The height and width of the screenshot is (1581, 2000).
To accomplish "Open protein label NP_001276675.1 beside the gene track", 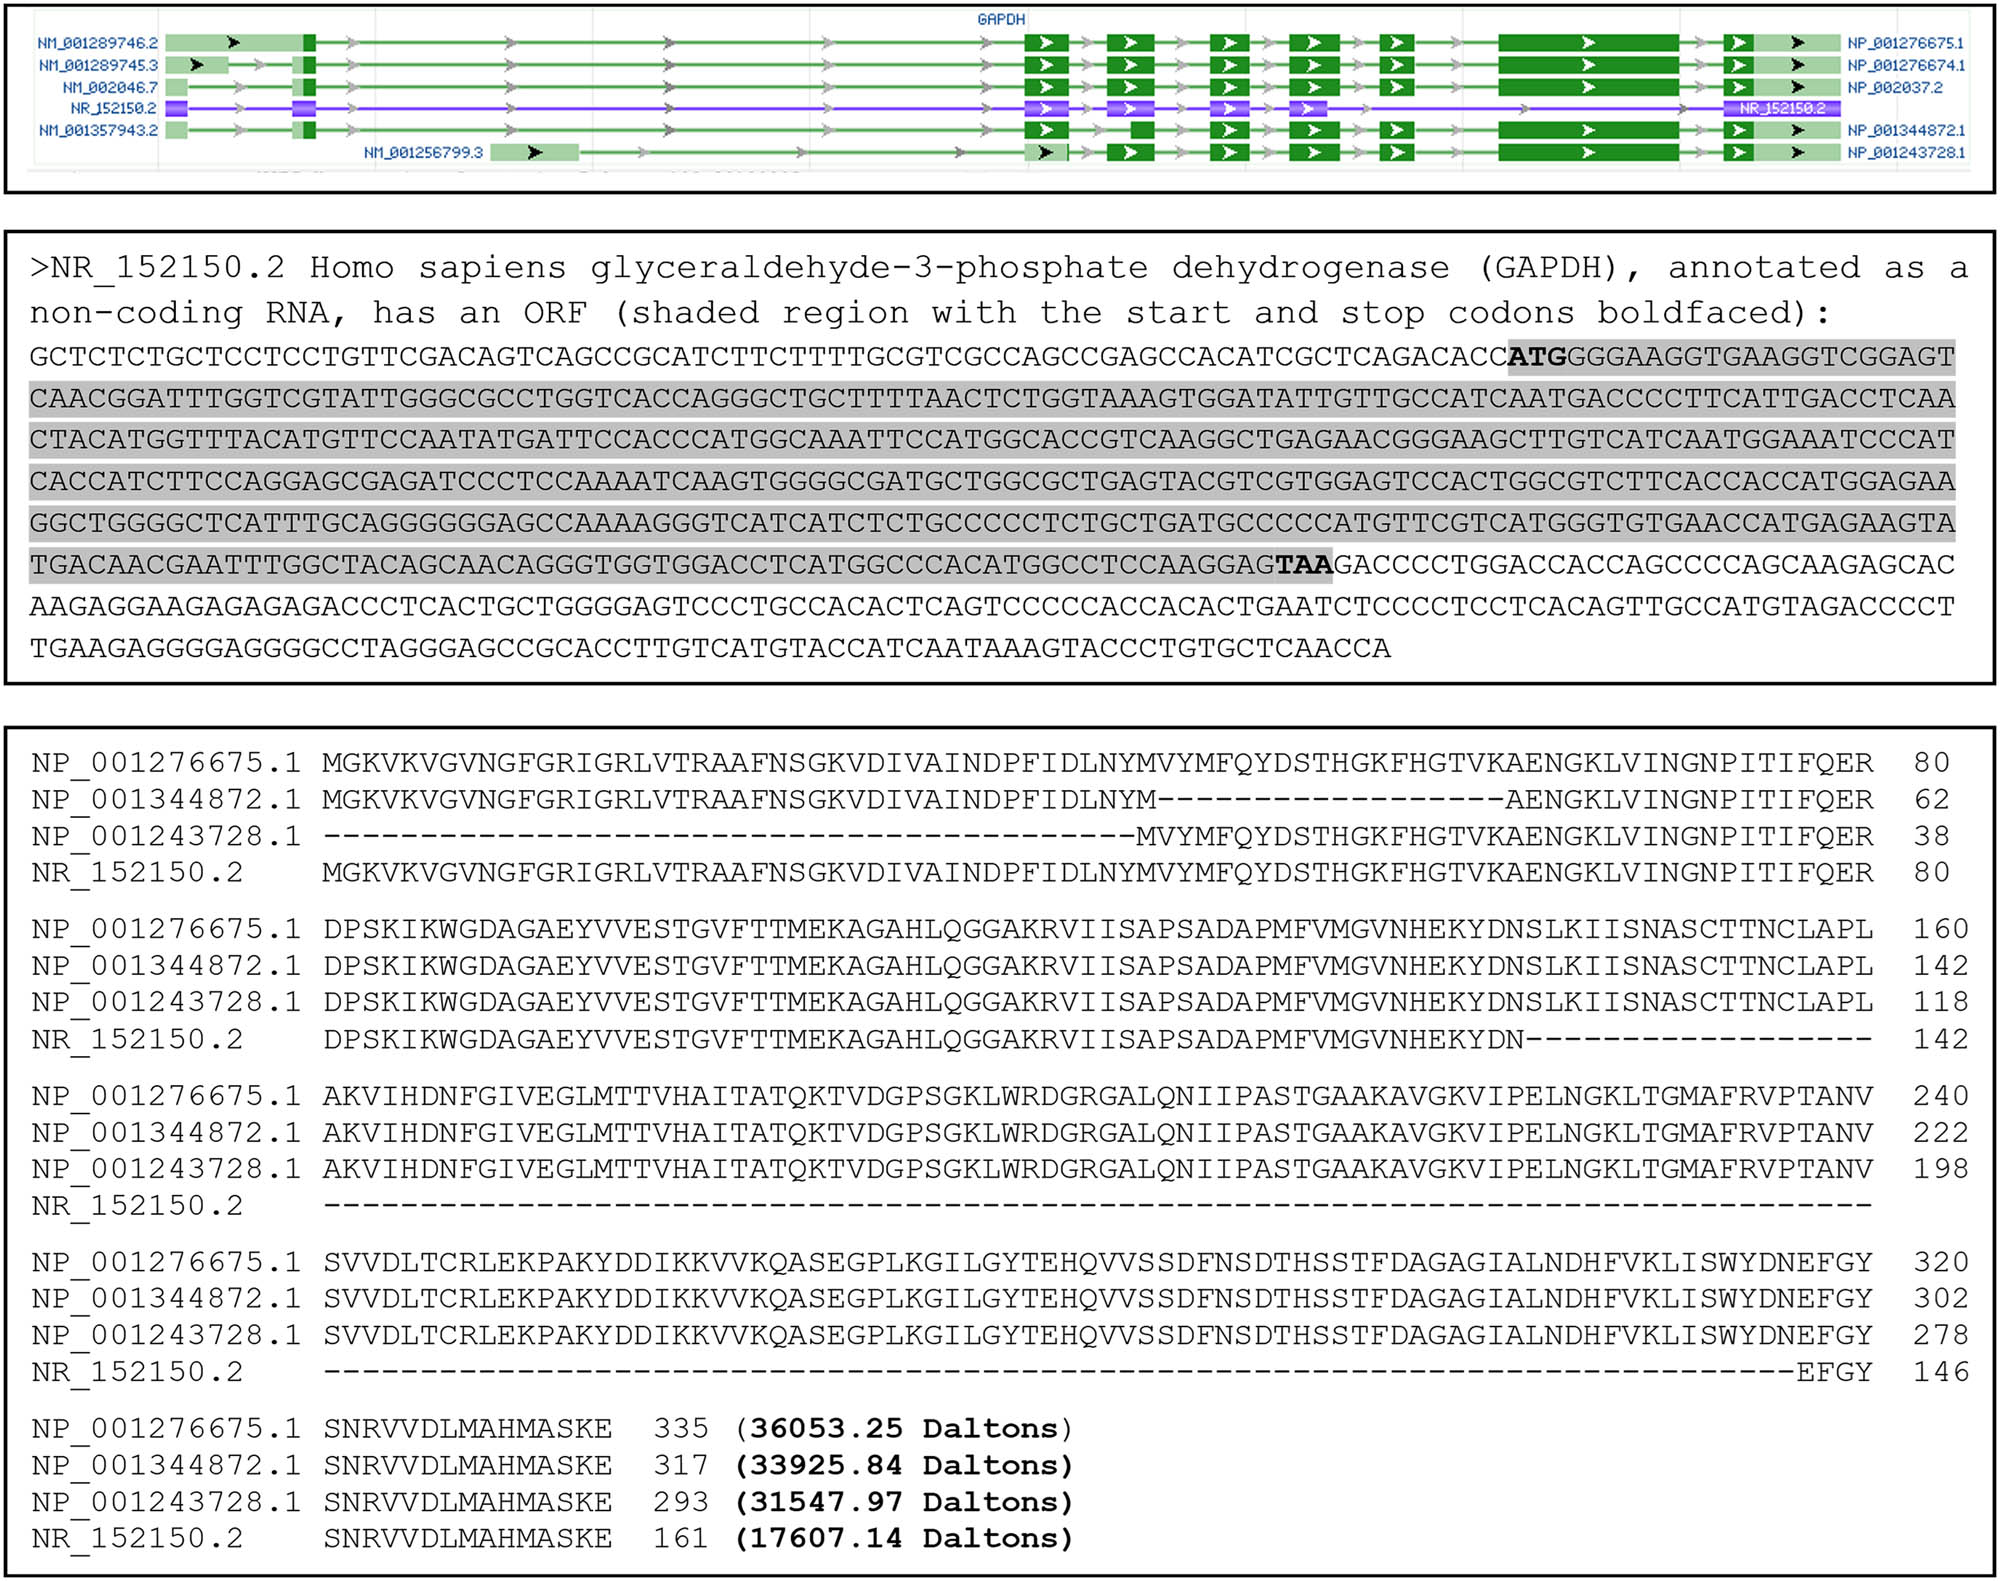I will [1906, 43].
